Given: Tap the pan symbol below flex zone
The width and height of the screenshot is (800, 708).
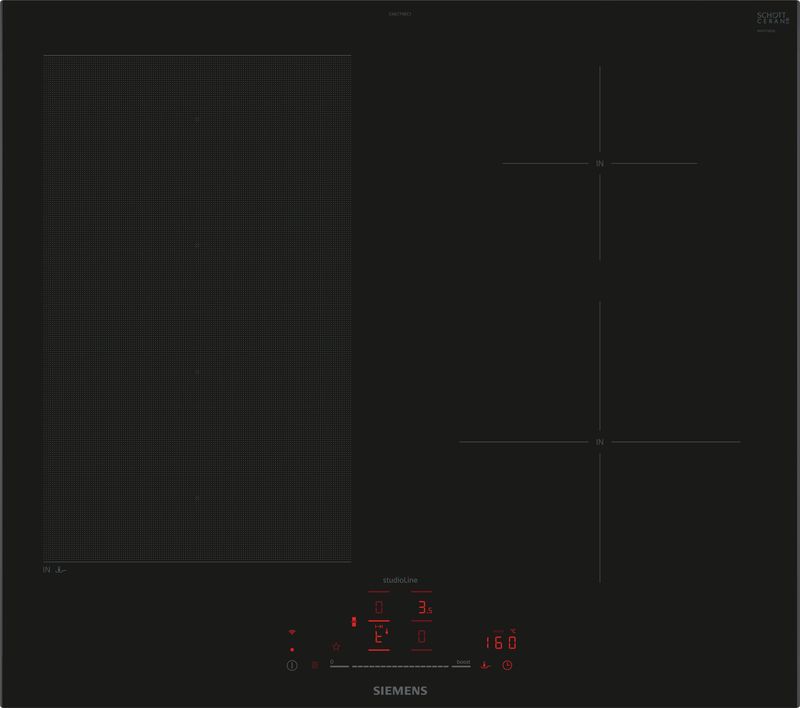Looking at the screenshot, I should (62, 570).
